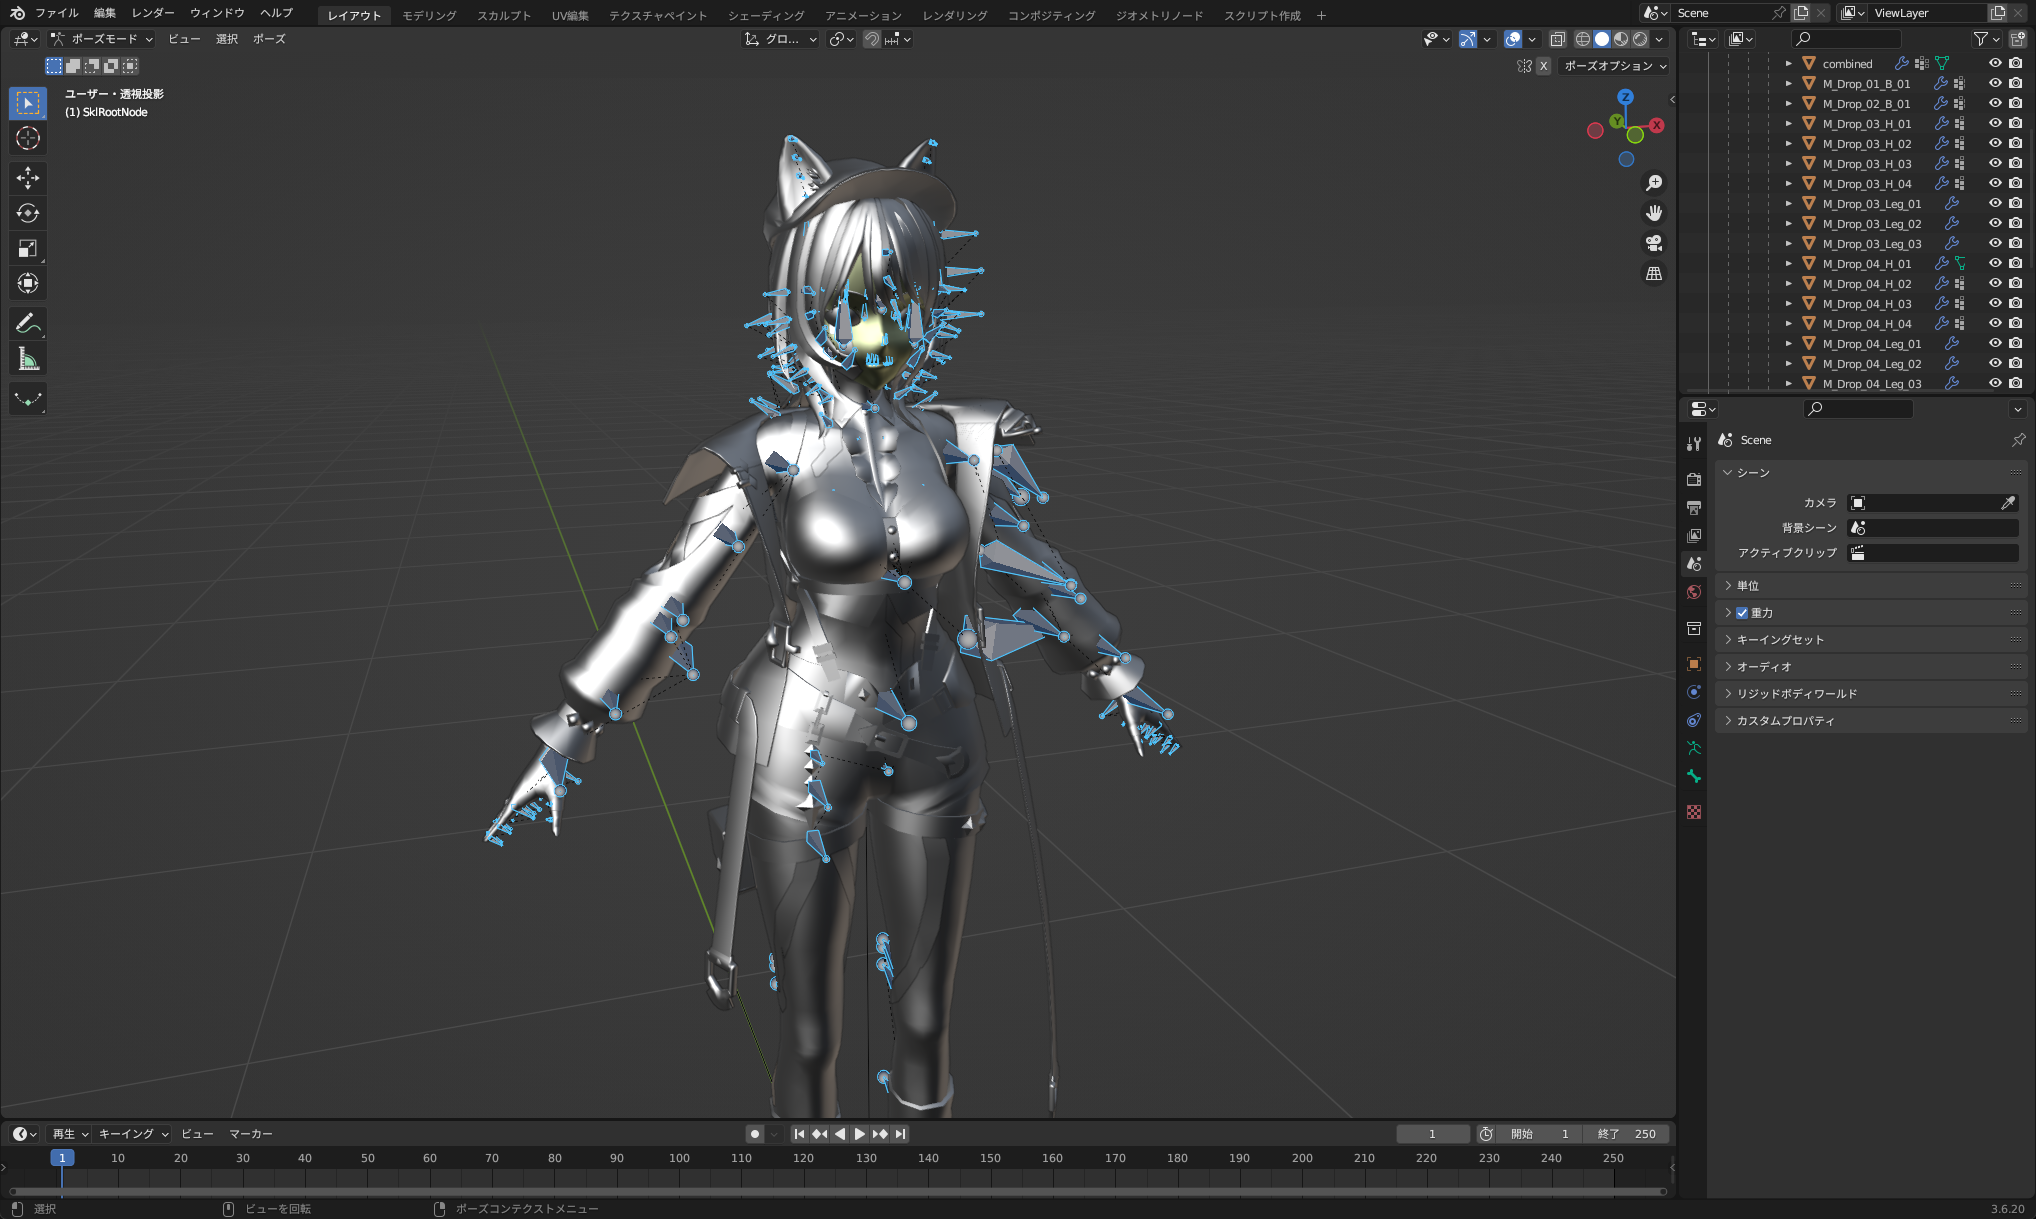Click the viewport zoom magnifier icon
This screenshot has width=2036, height=1219.
(1654, 183)
